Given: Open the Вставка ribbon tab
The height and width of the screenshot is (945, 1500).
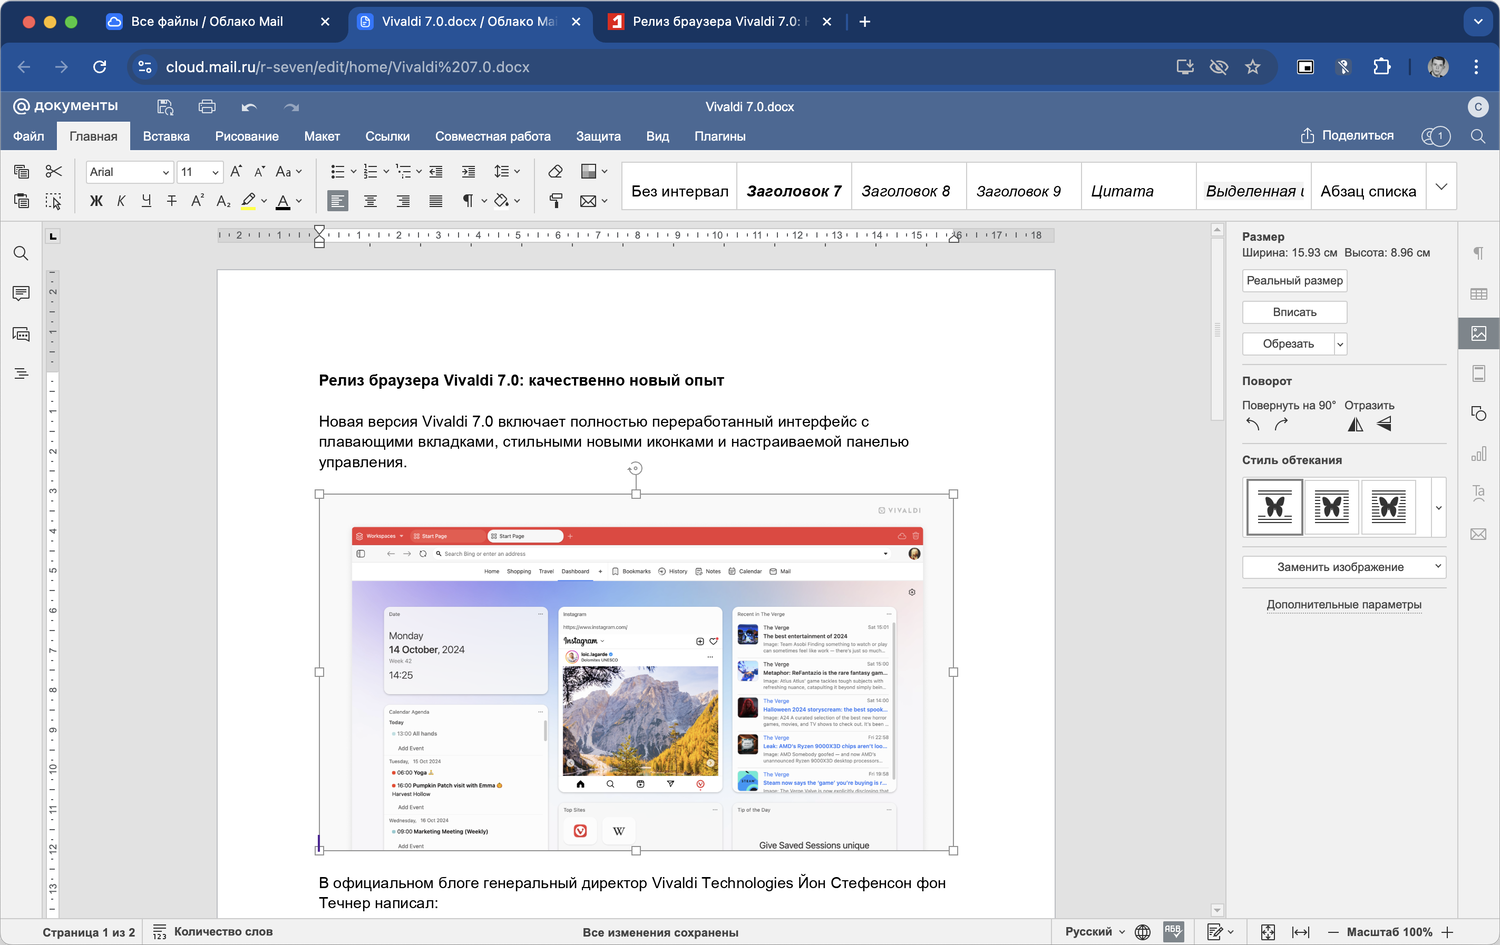Looking at the screenshot, I should tap(166, 136).
